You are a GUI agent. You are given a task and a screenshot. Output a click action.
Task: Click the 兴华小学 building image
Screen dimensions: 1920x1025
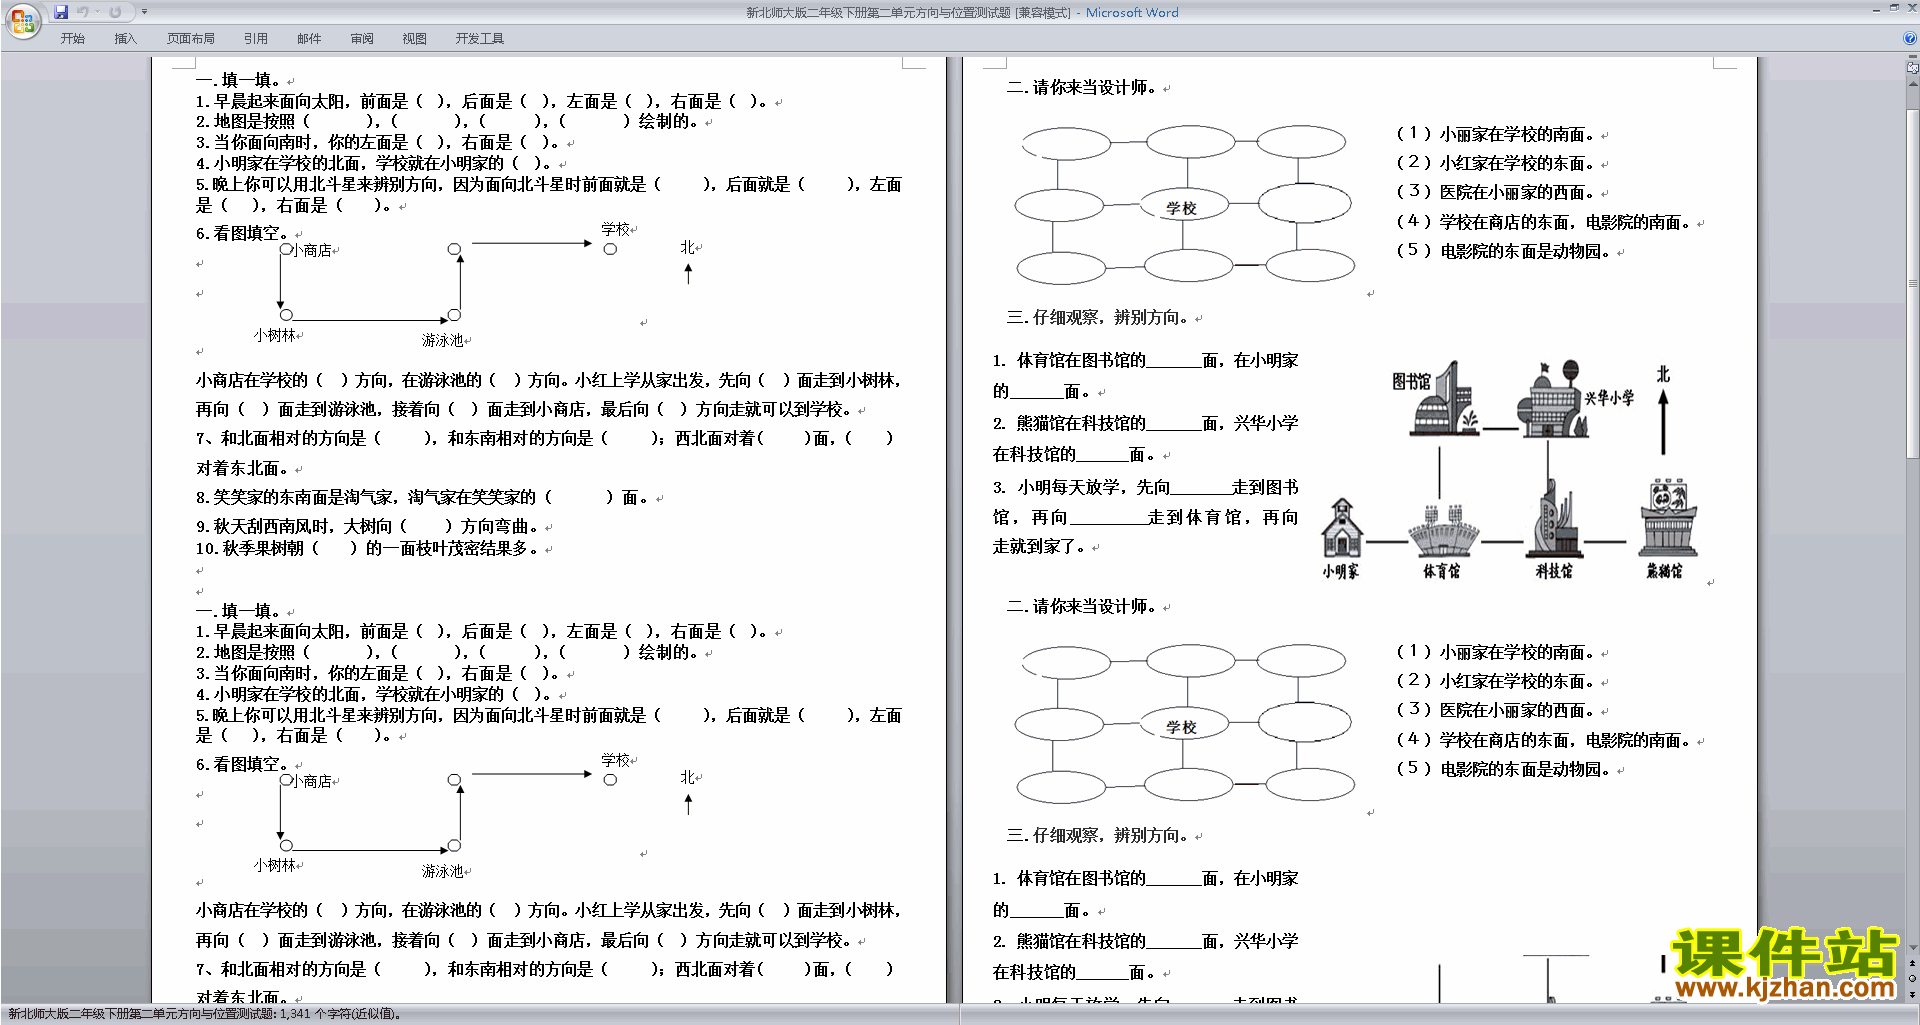tap(1553, 399)
